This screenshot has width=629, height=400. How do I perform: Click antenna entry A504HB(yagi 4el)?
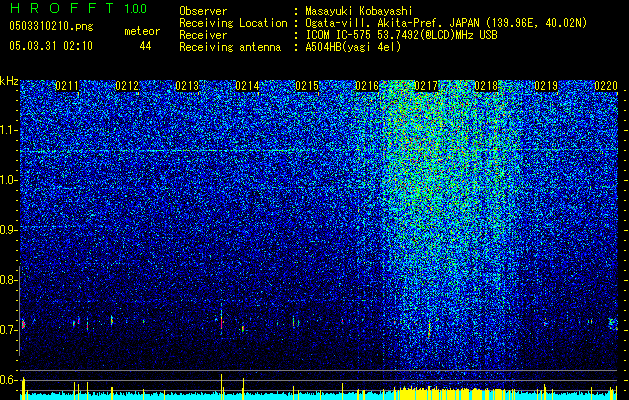pos(353,47)
